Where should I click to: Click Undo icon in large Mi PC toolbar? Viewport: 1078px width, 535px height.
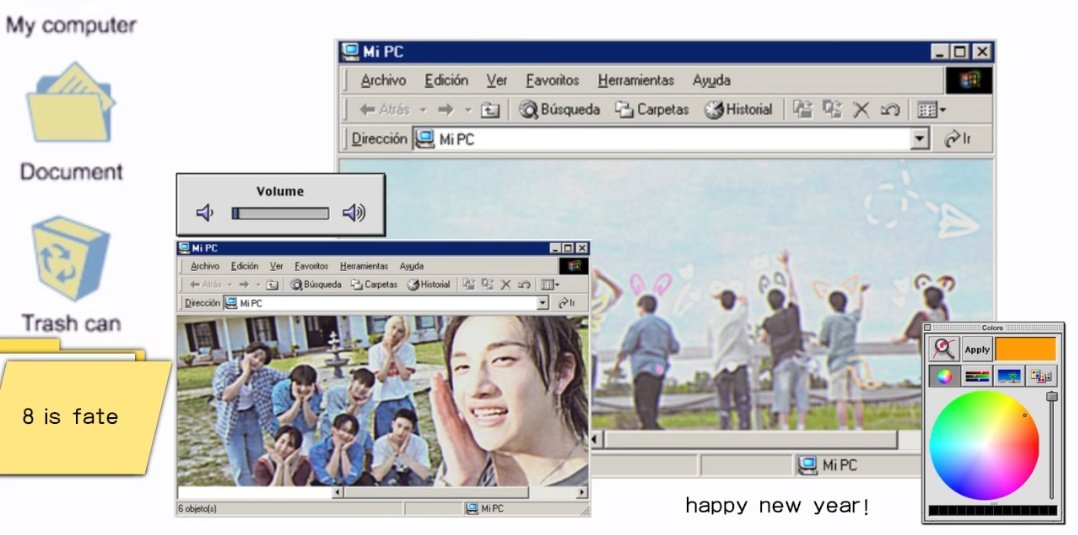tap(890, 110)
